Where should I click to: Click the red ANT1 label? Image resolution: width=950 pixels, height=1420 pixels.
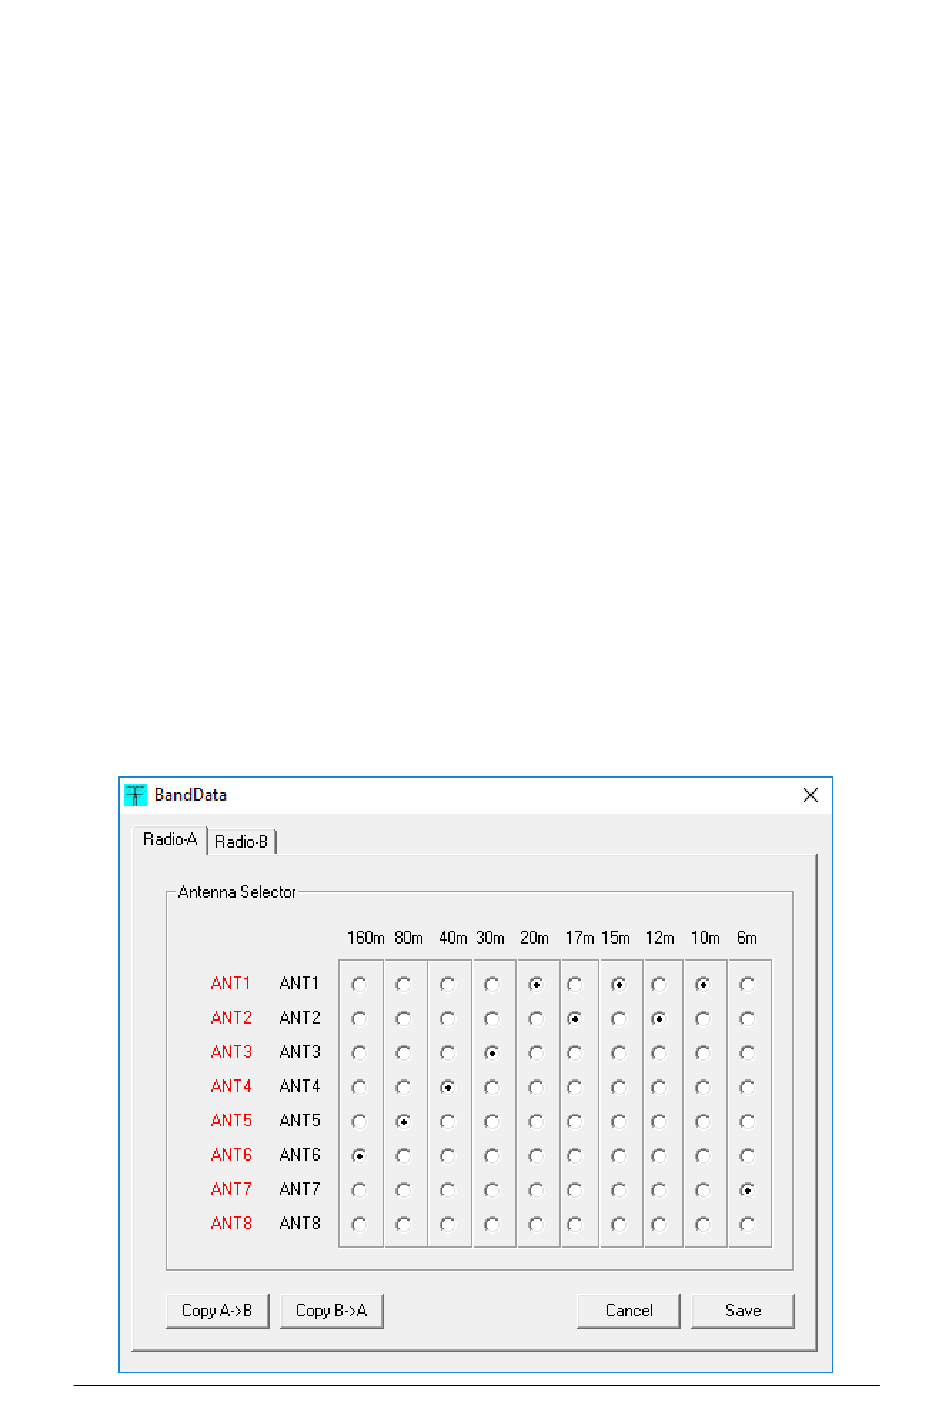tap(230, 984)
